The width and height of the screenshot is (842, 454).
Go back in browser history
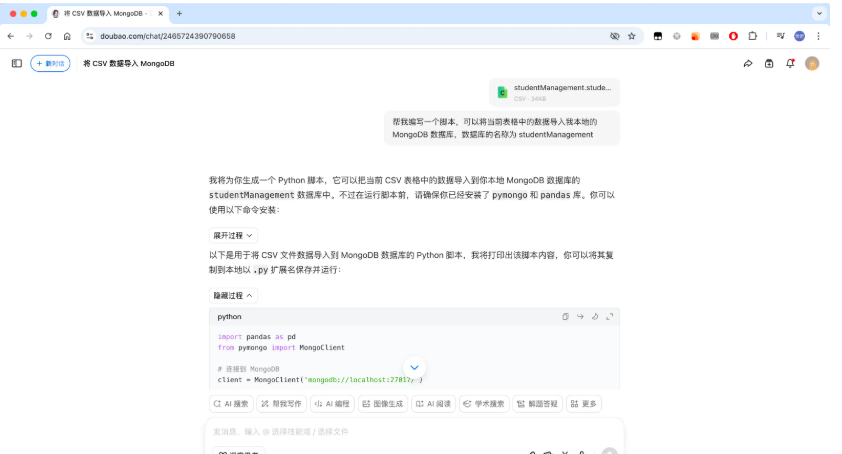click(11, 36)
